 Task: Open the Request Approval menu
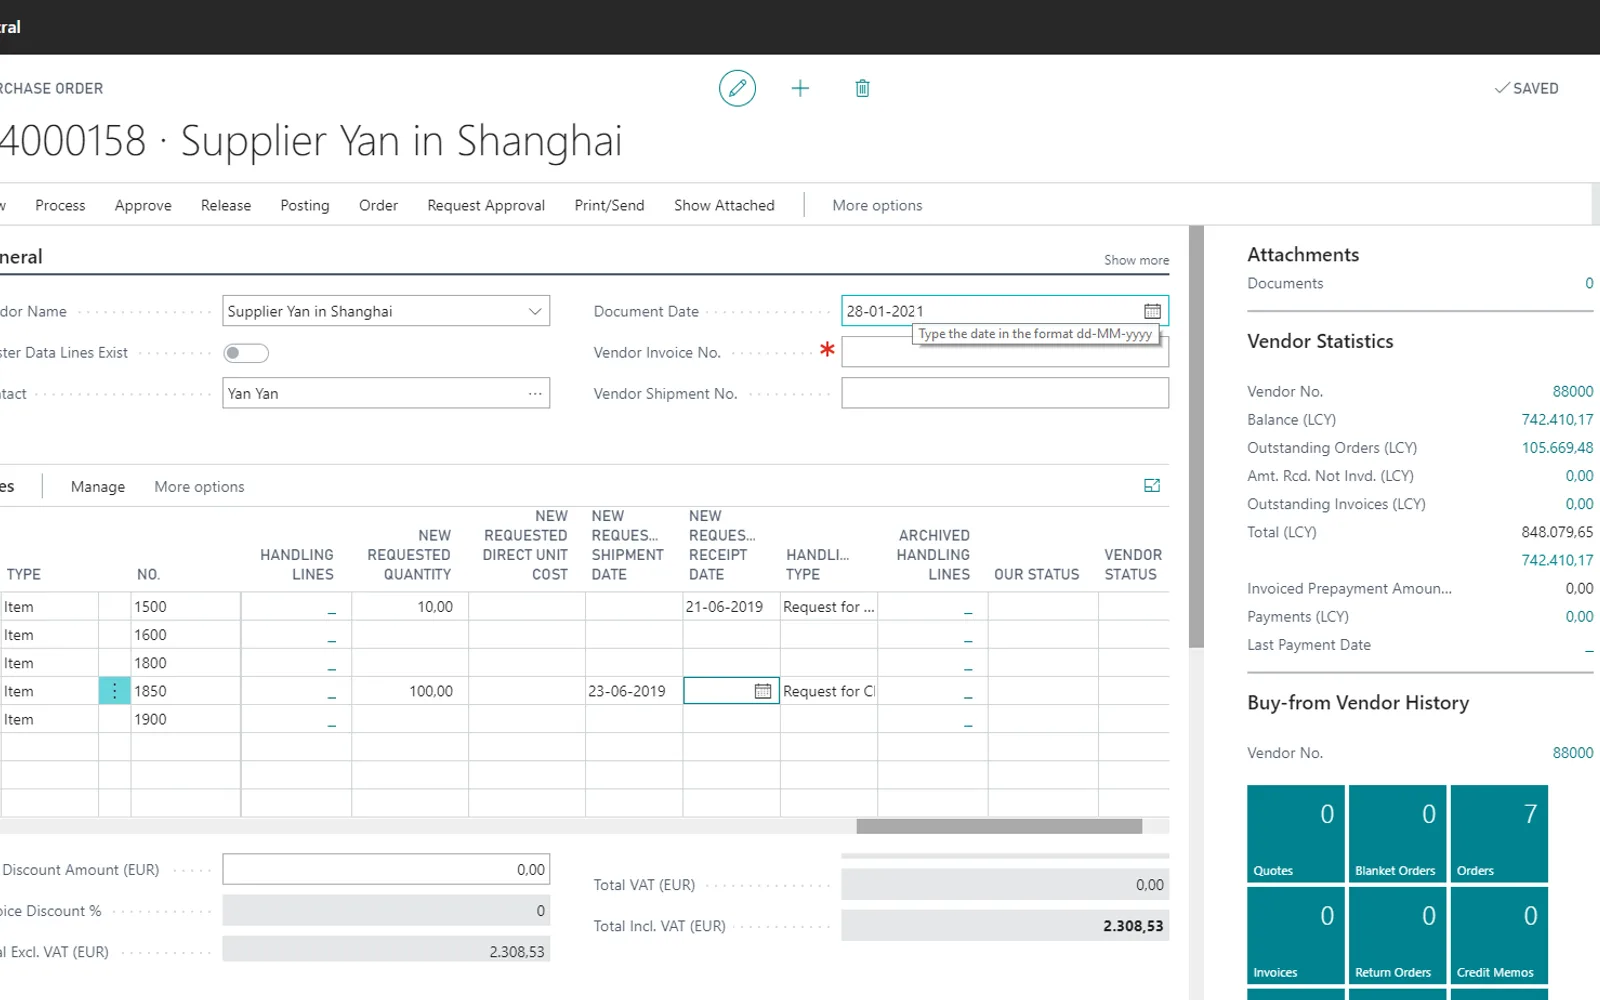tap(486, 205)
